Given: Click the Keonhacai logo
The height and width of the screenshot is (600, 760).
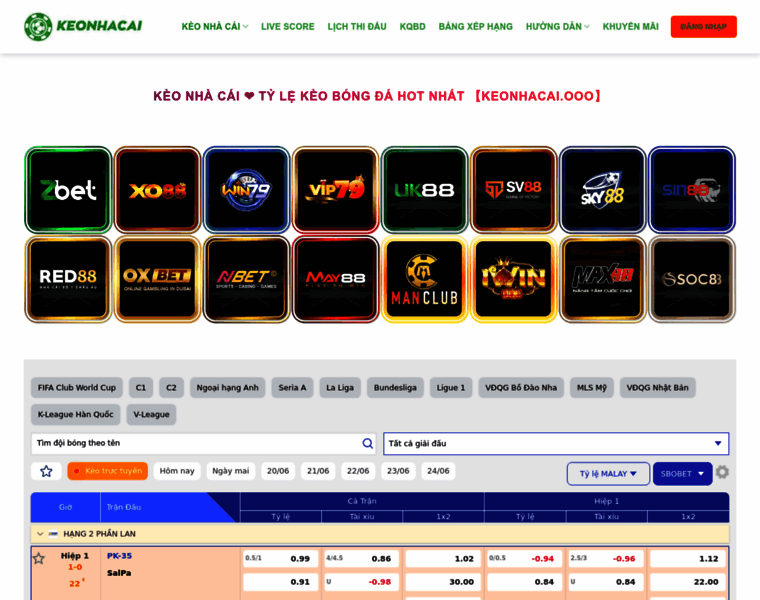Looking at the screenshot, I should (83, 26).
